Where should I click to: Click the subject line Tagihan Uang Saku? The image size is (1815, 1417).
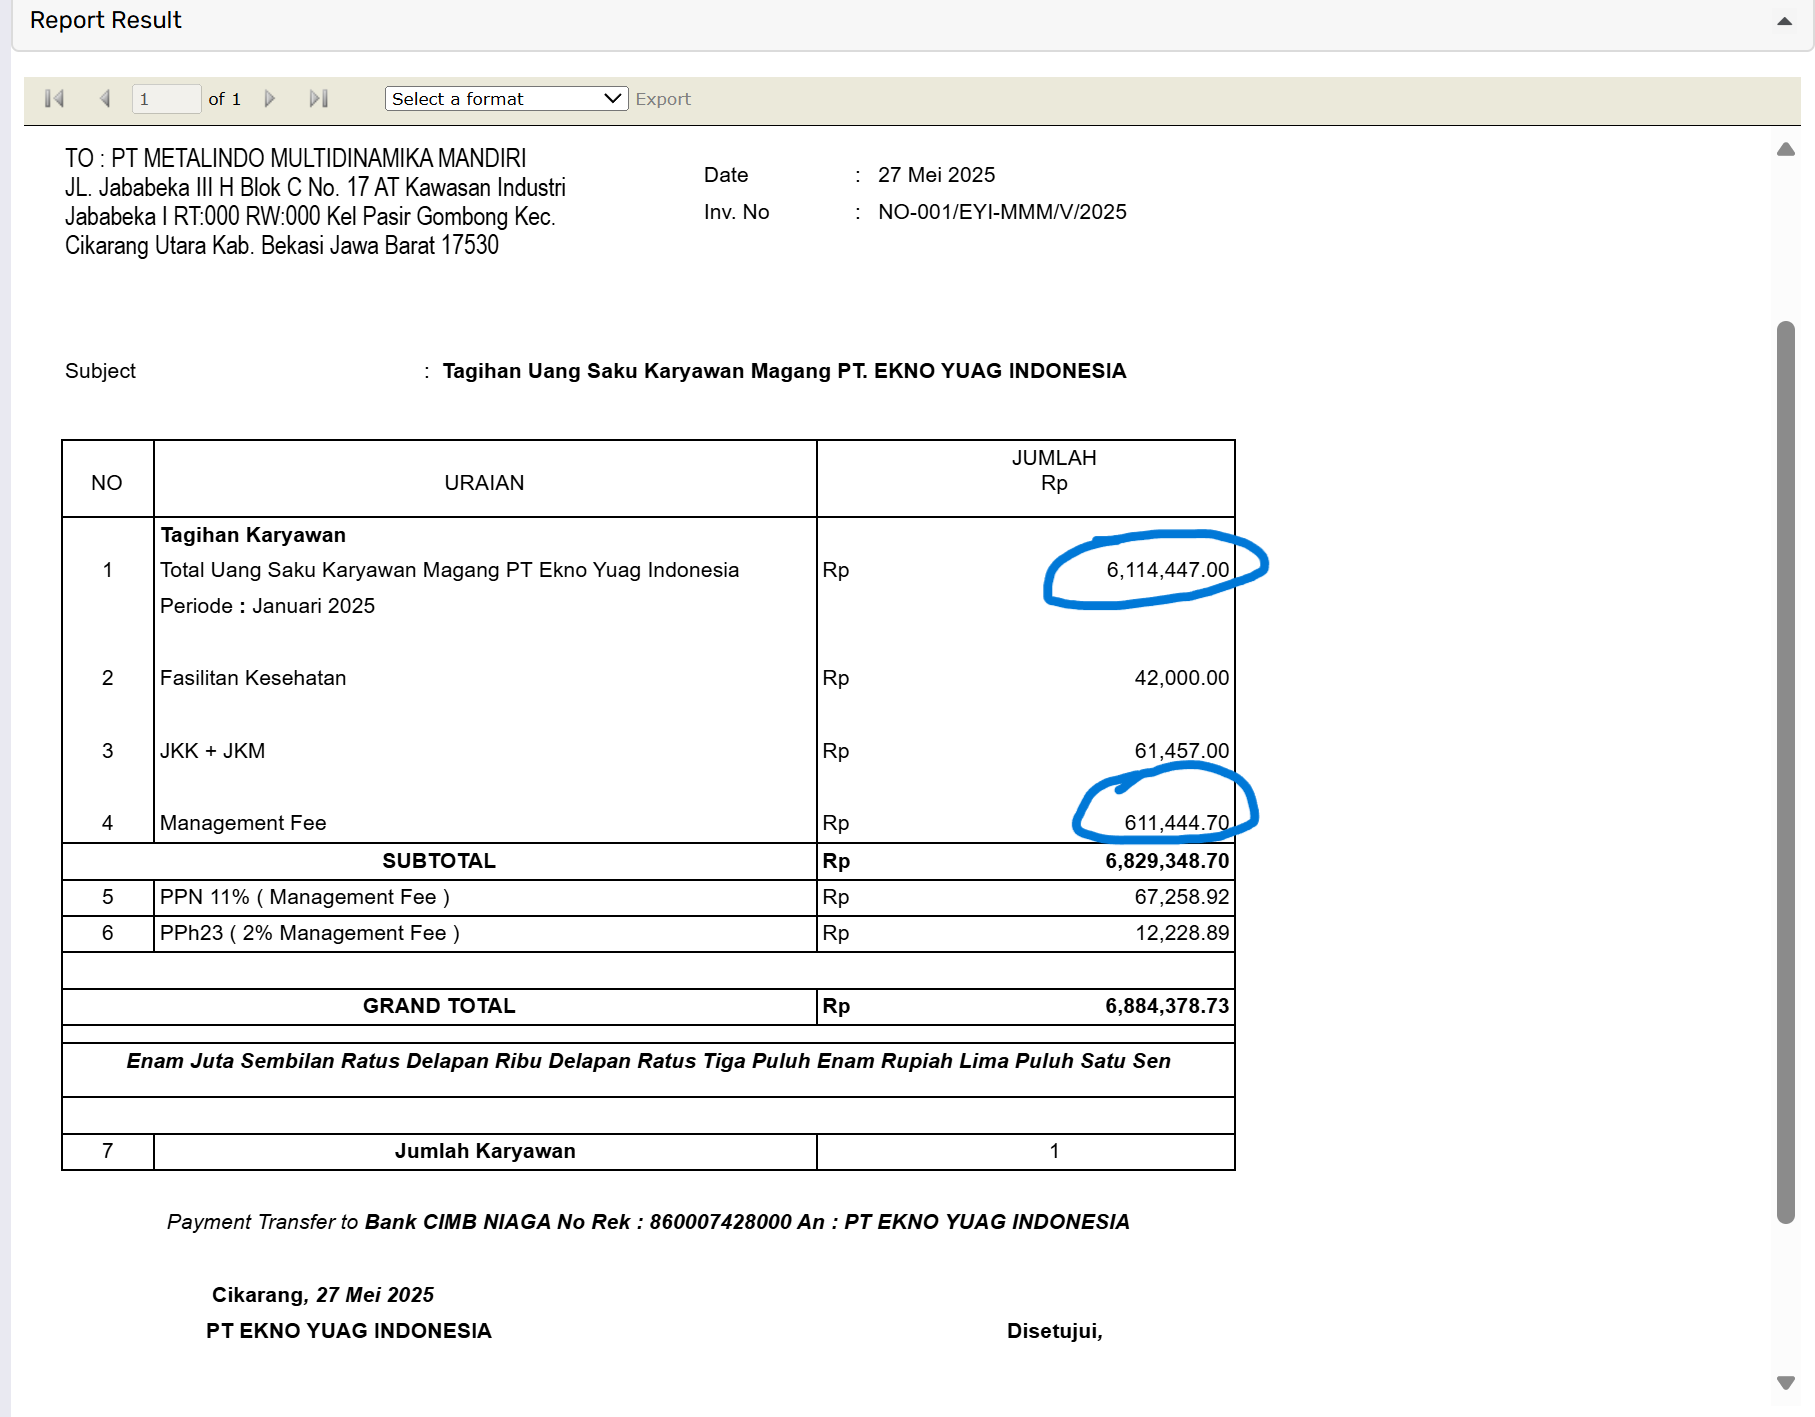pos(784,371)
